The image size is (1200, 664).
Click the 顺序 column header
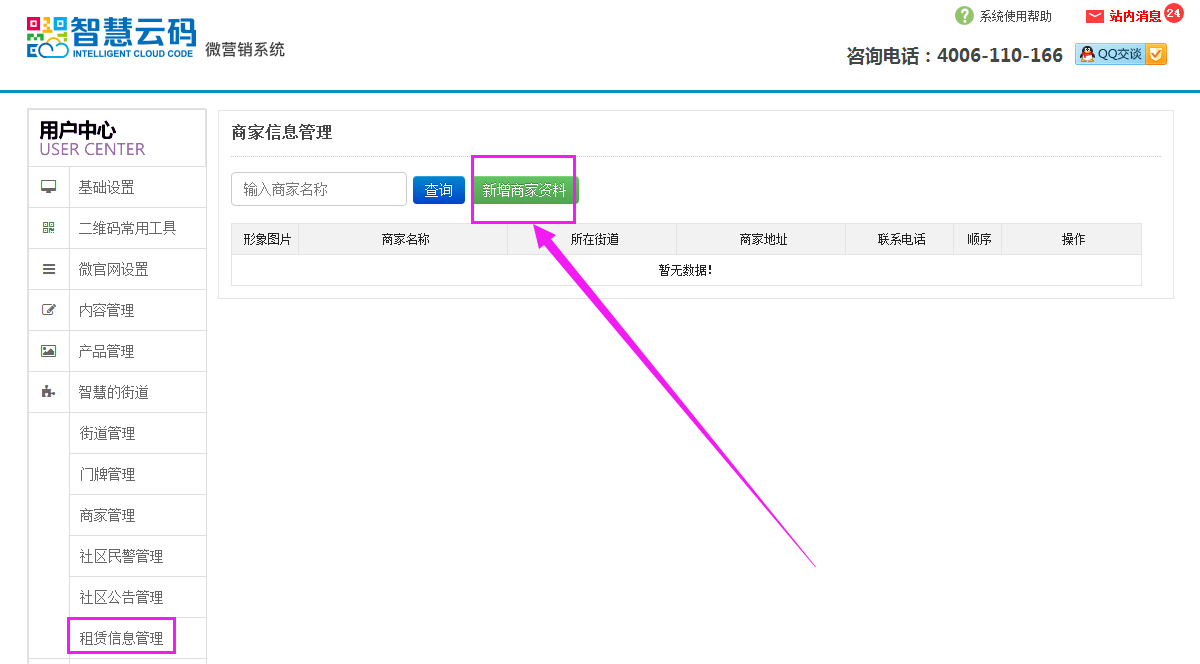pyautogui.click(x=979, y=239)
